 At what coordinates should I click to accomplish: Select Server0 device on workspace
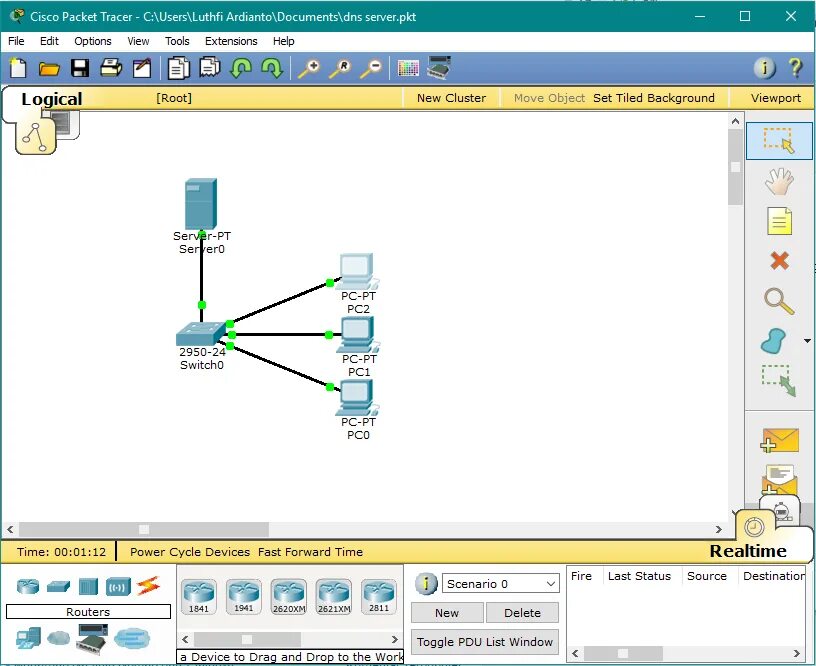tap(201, 205)
